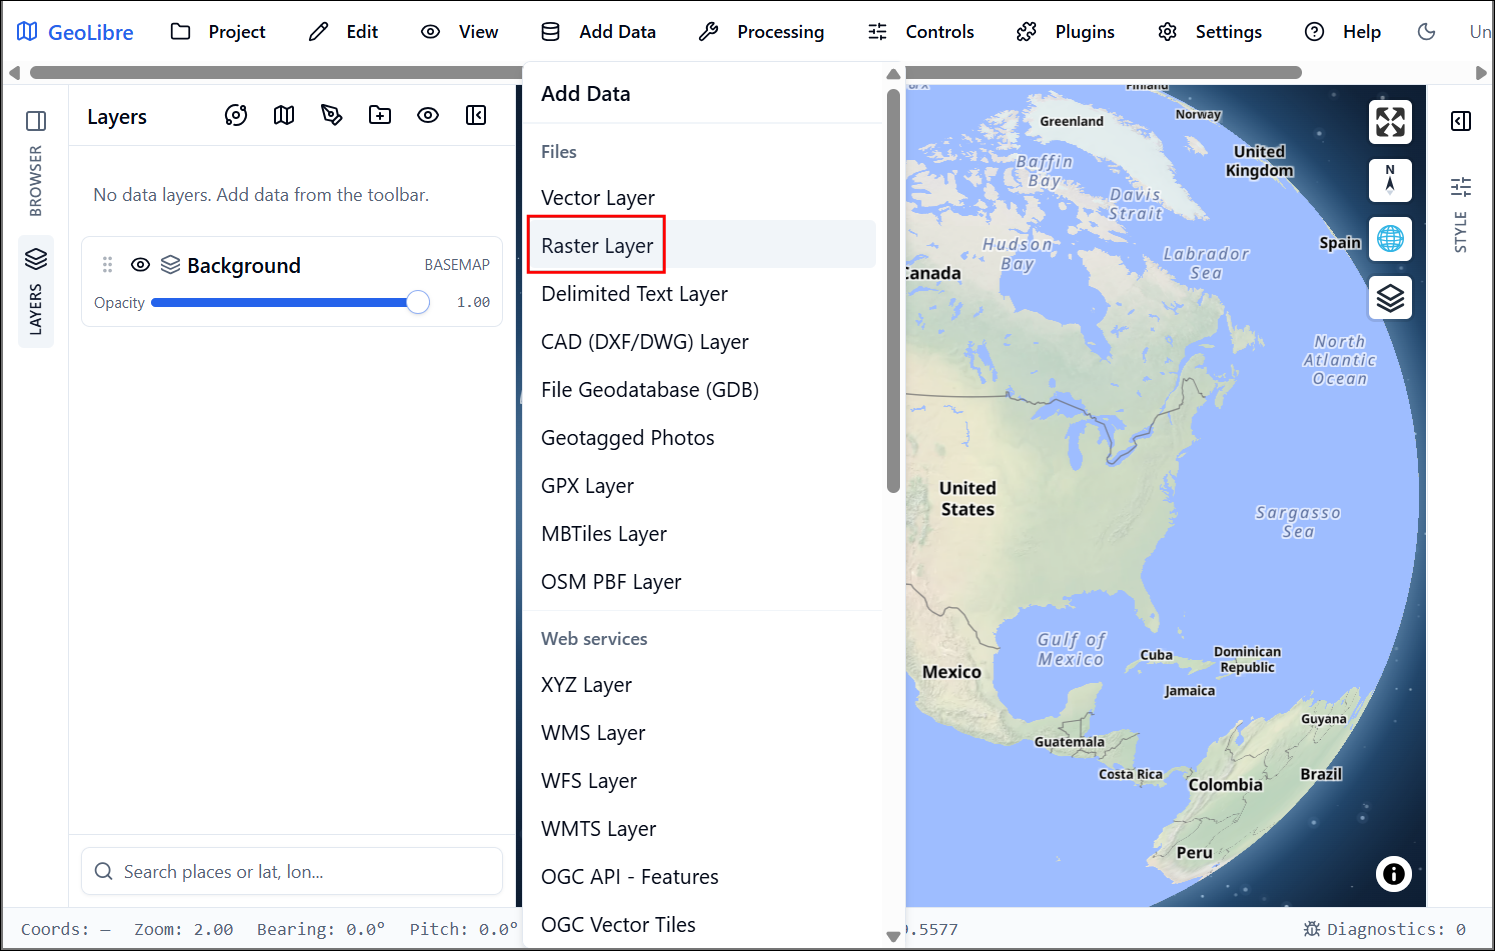
Task: Open the Processing menu
Action: pos(762,32)
